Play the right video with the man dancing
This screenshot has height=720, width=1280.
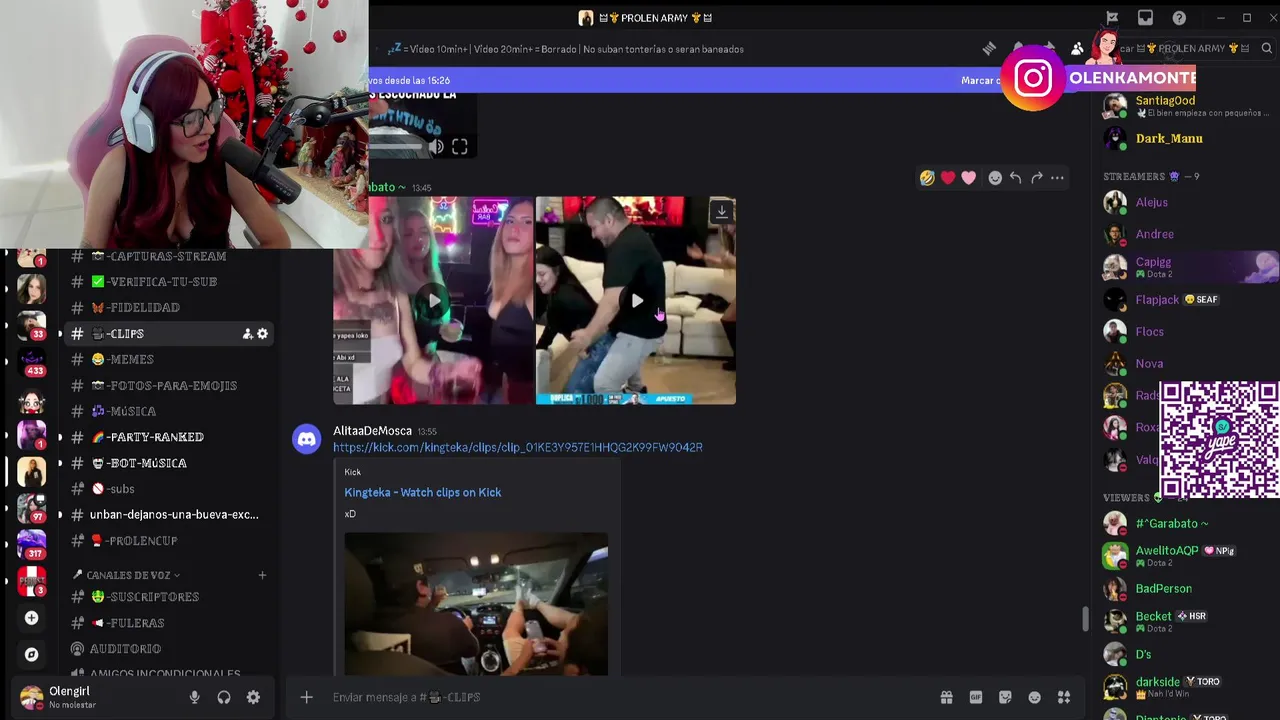(x=637, y=300)
